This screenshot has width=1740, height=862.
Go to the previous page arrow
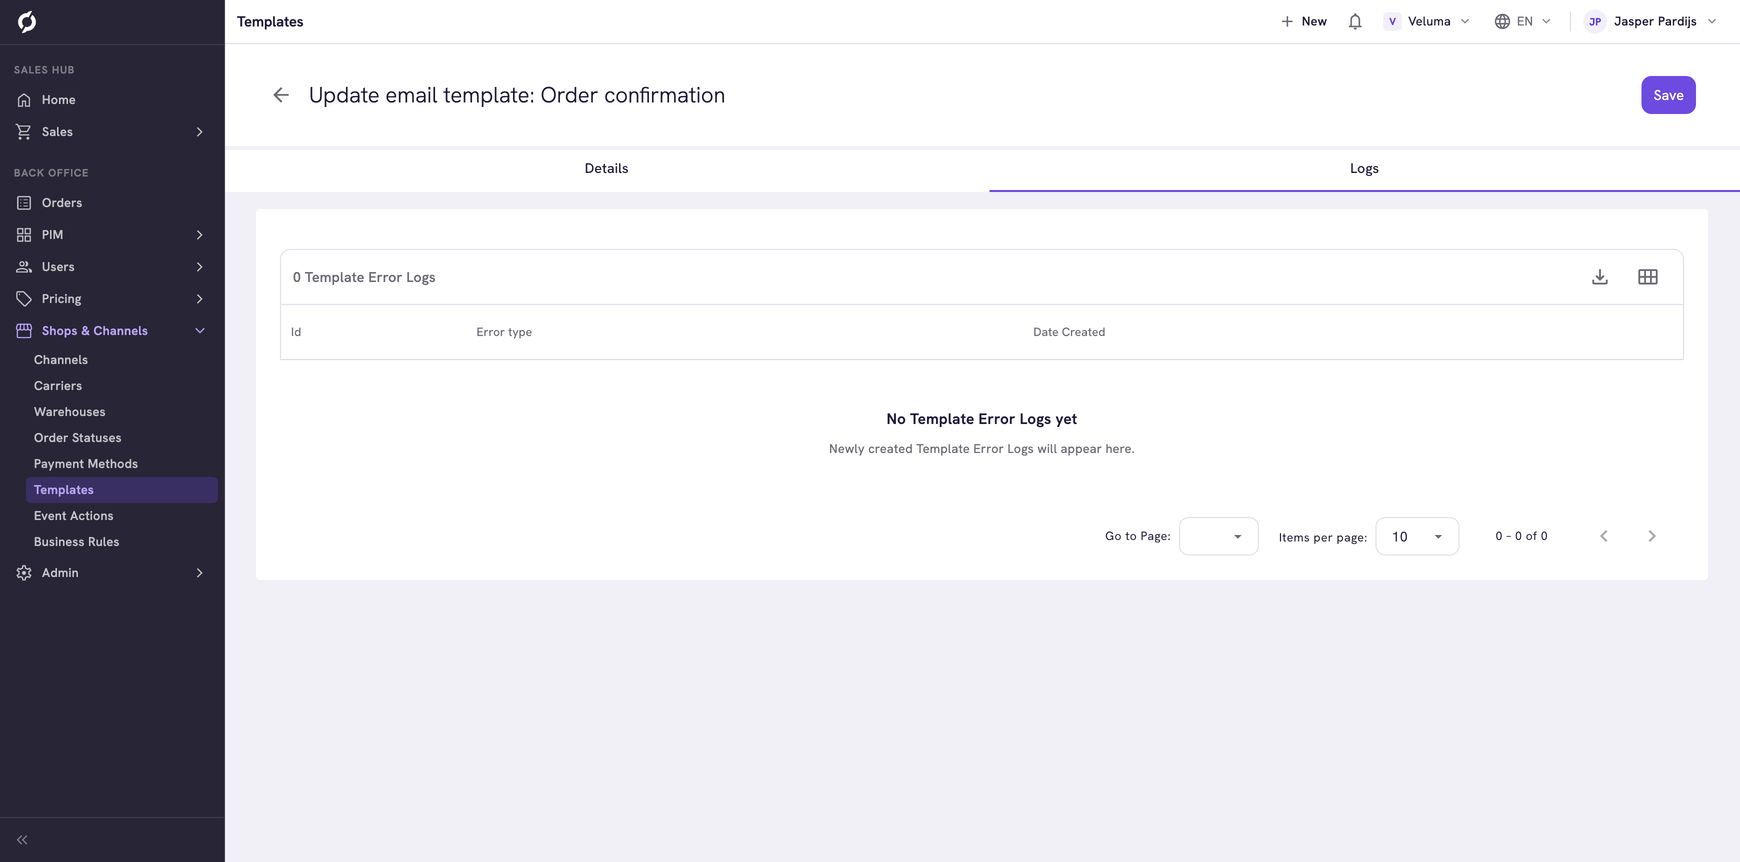click(x=1604, y=536)
